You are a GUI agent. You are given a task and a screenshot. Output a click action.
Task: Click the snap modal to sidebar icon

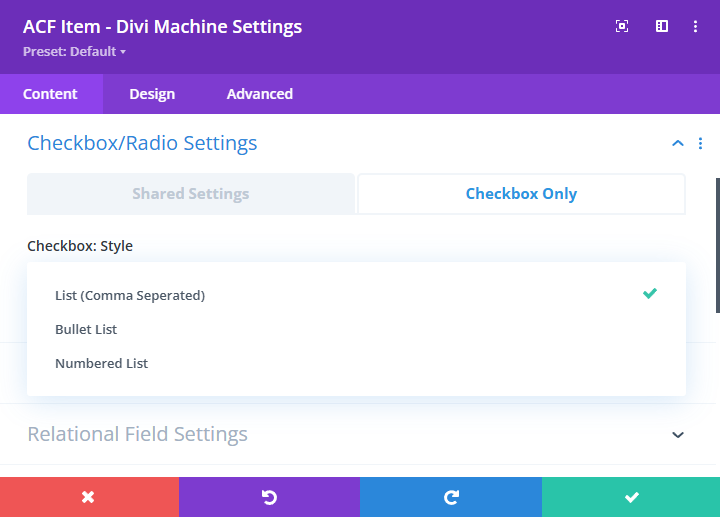coord(662,26)
